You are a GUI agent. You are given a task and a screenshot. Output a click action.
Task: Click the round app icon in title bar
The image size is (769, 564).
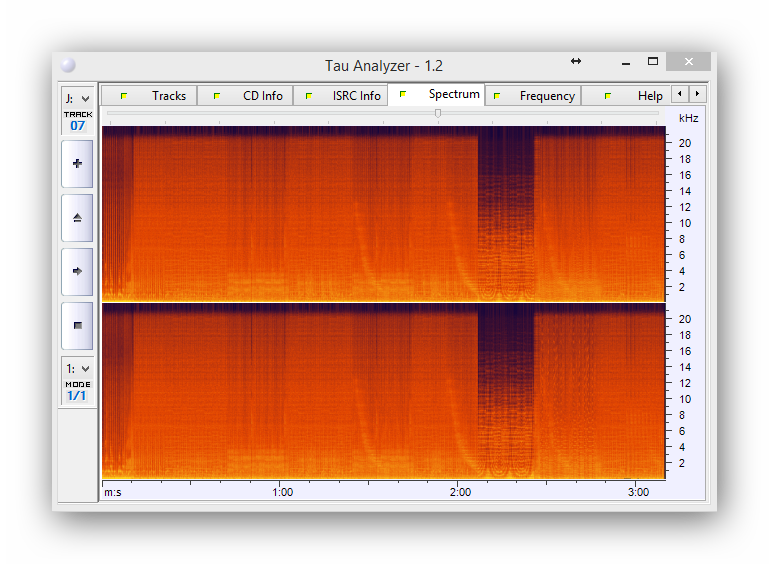coord(68,65)
